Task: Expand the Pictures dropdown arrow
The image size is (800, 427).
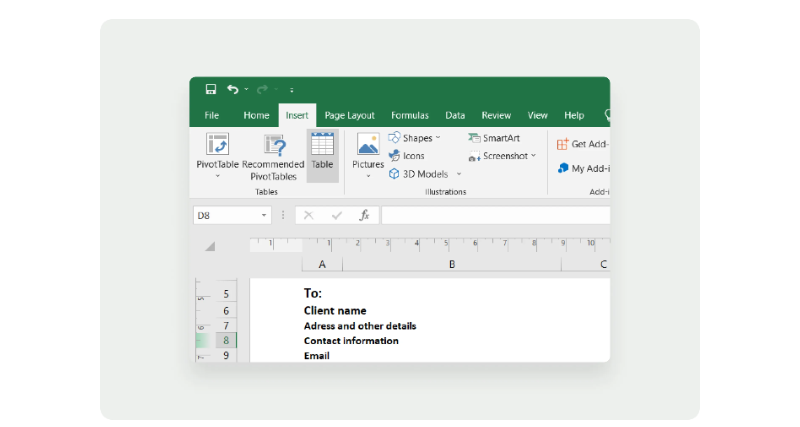Action: [368, 177]
